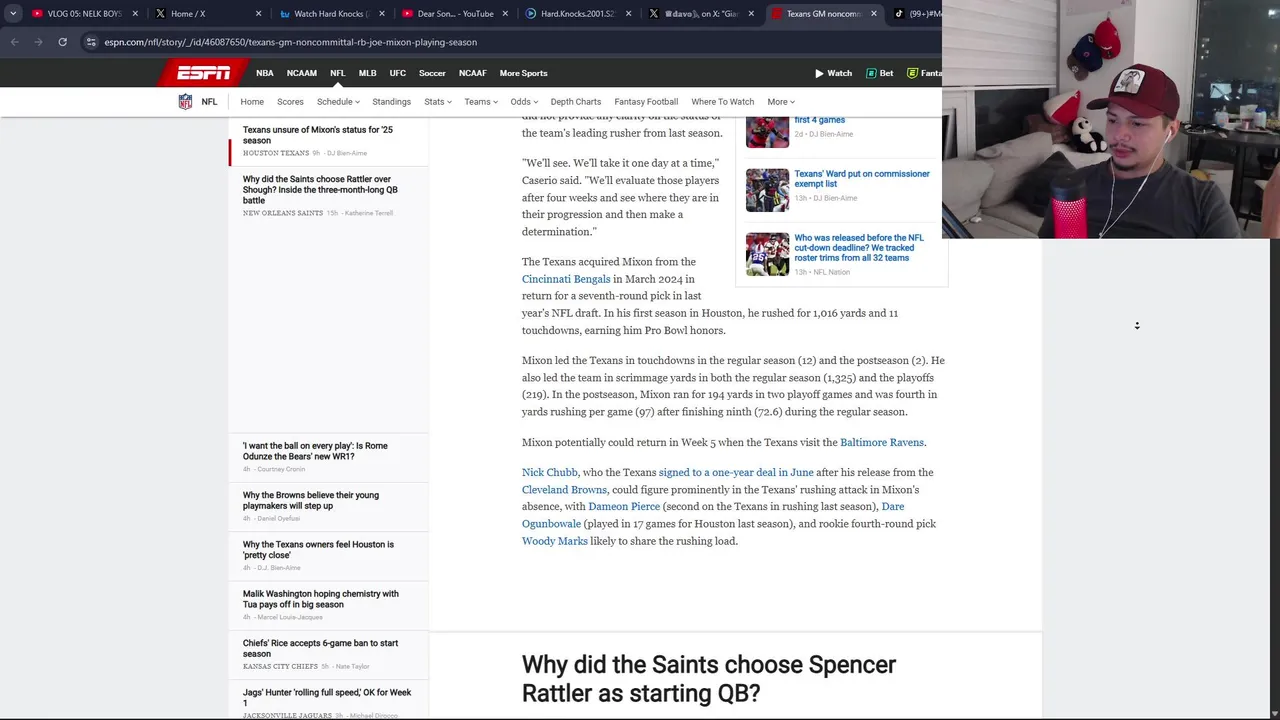Click the NFL shield logo
Image resolution: width=1280 pixels, height=720 pixels.
[x=185, y=102]
